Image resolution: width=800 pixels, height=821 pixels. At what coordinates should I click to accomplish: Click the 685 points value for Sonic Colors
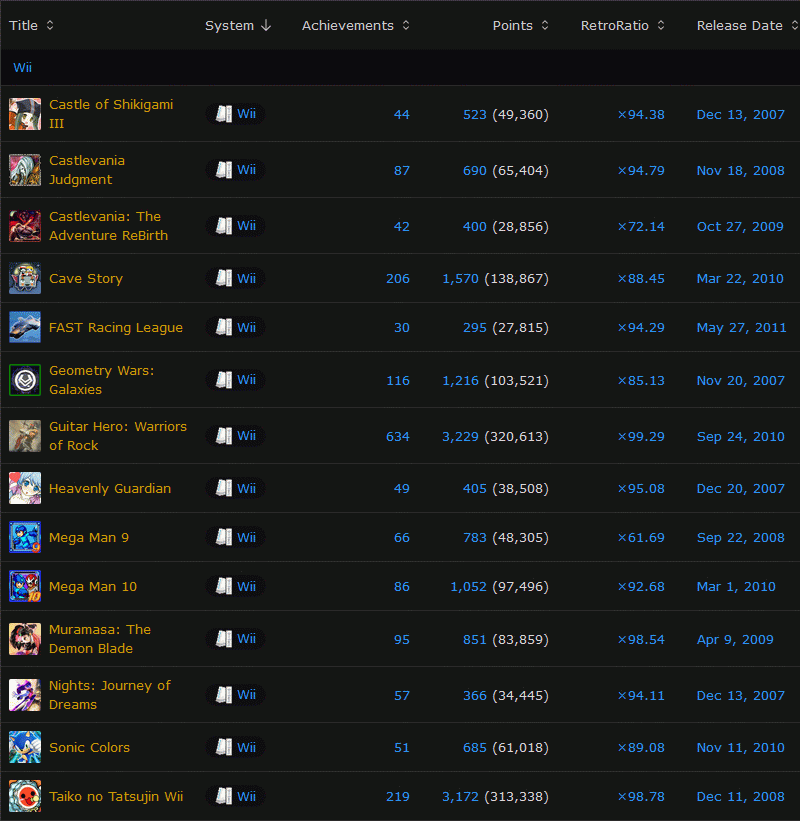[474, 748]
